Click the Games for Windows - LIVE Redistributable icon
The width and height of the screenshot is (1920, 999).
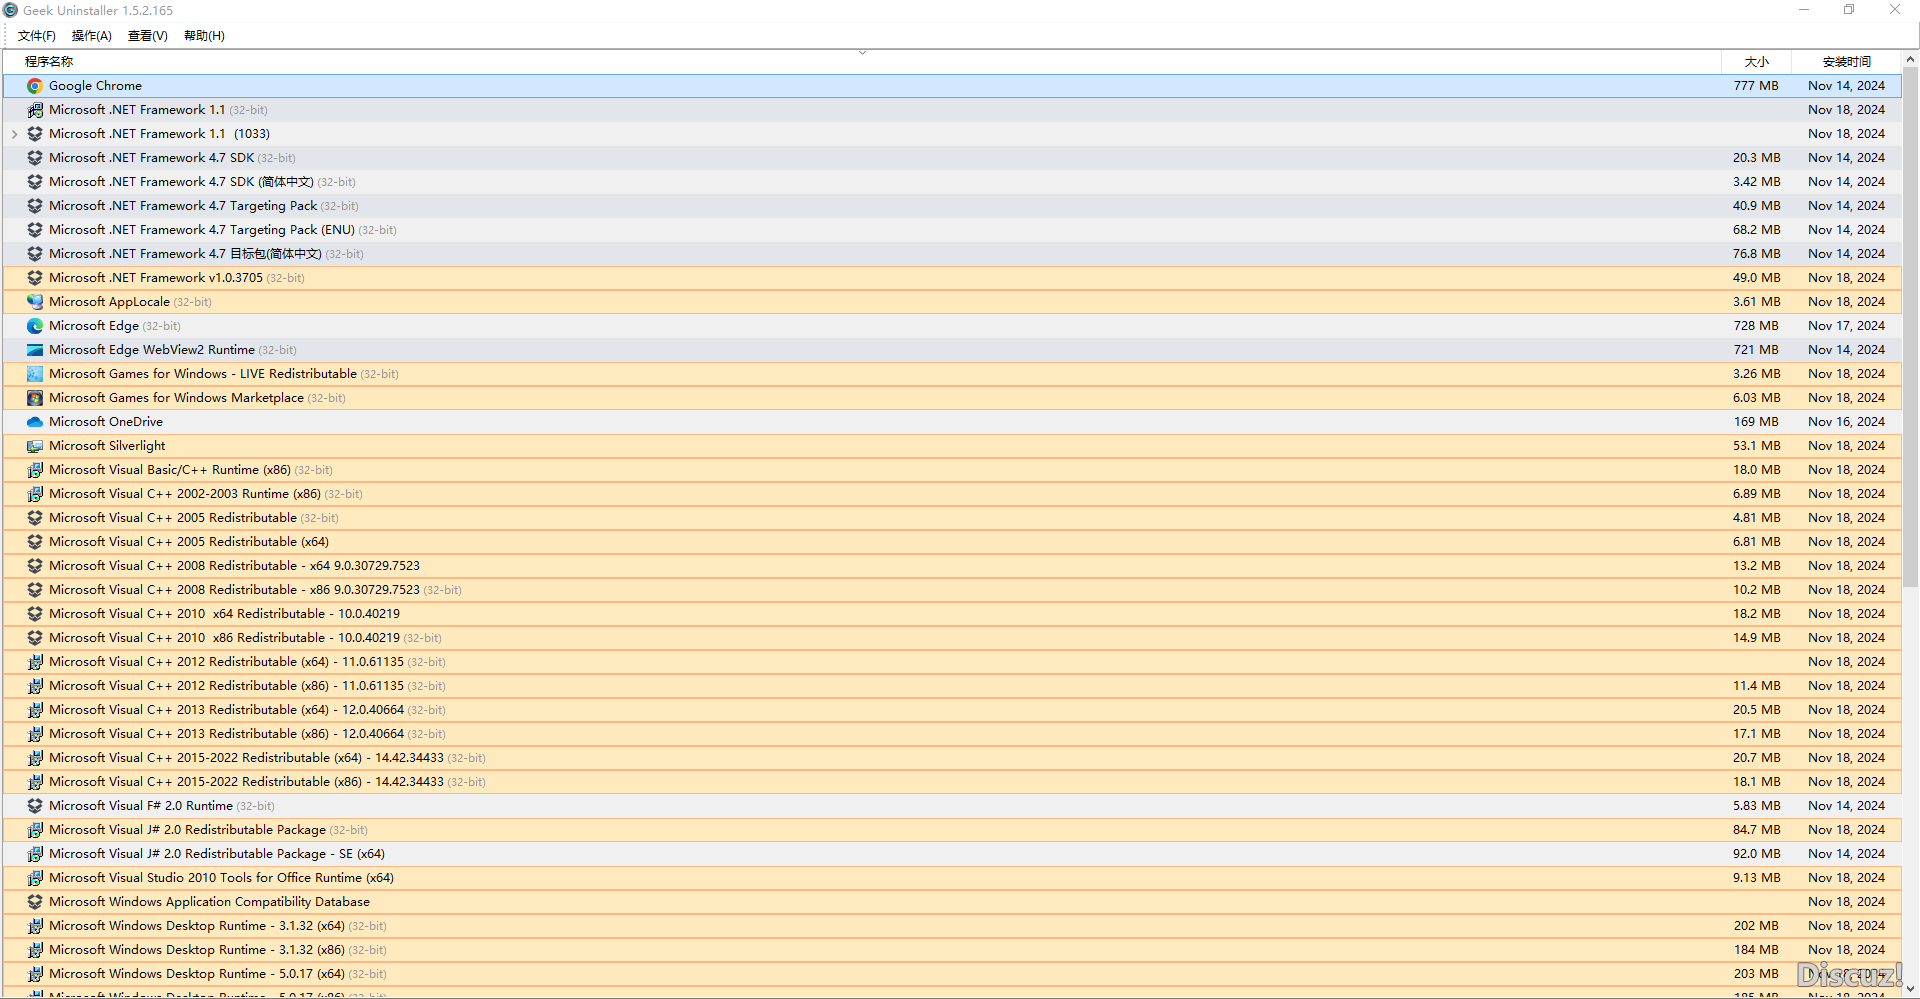(35, 373)
